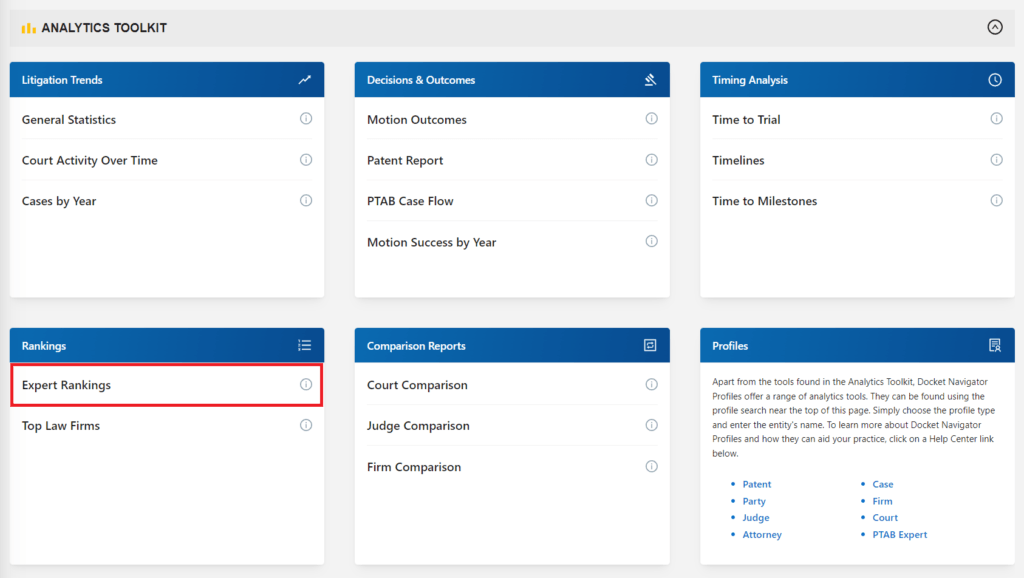Select Cases by Year
The image size is (1024, 578).
tap(59, 201)
